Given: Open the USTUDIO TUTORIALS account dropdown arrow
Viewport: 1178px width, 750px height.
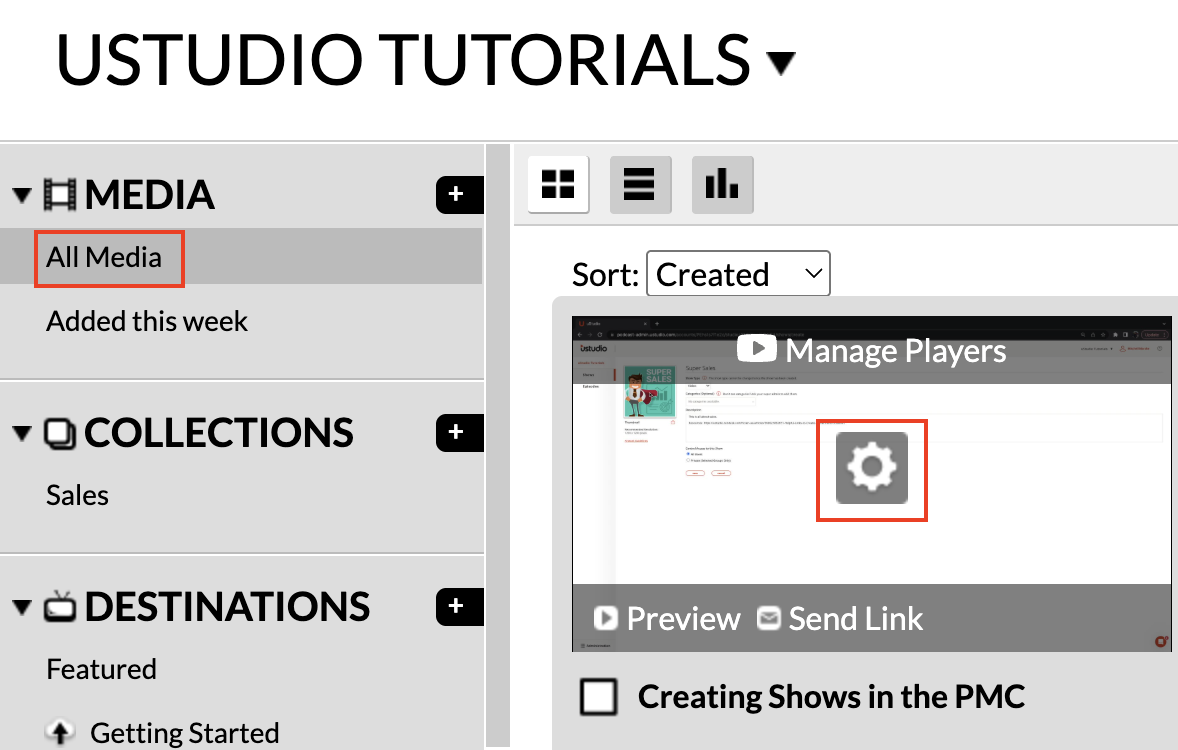Looking at the screenshot, I should (781, 63).
